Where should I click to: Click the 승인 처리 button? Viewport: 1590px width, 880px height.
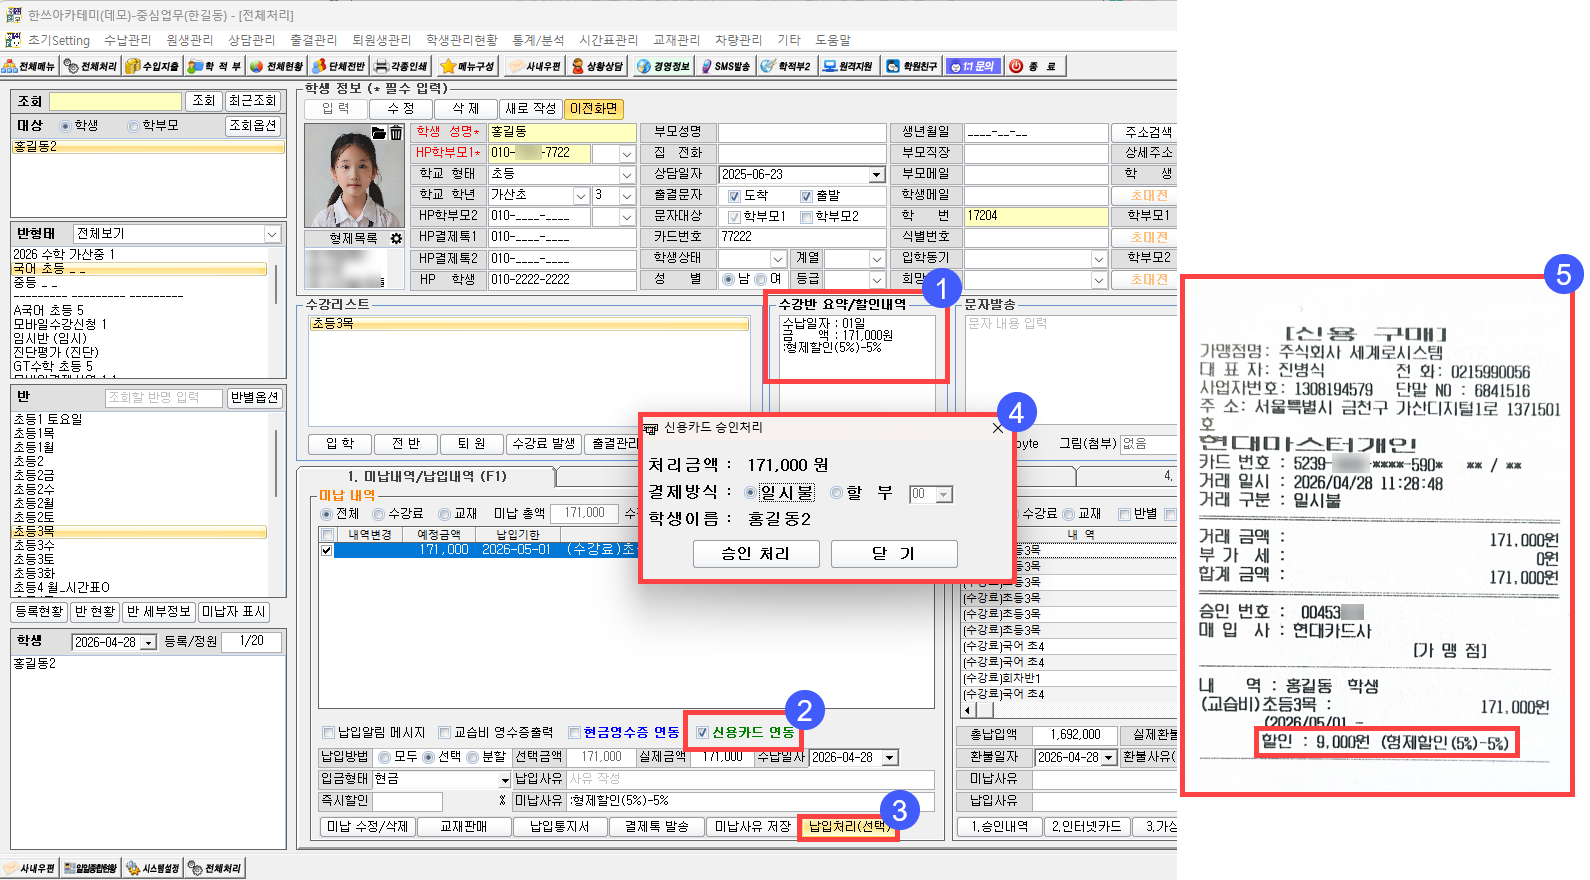pyautogui.click(x=756, y=553)
